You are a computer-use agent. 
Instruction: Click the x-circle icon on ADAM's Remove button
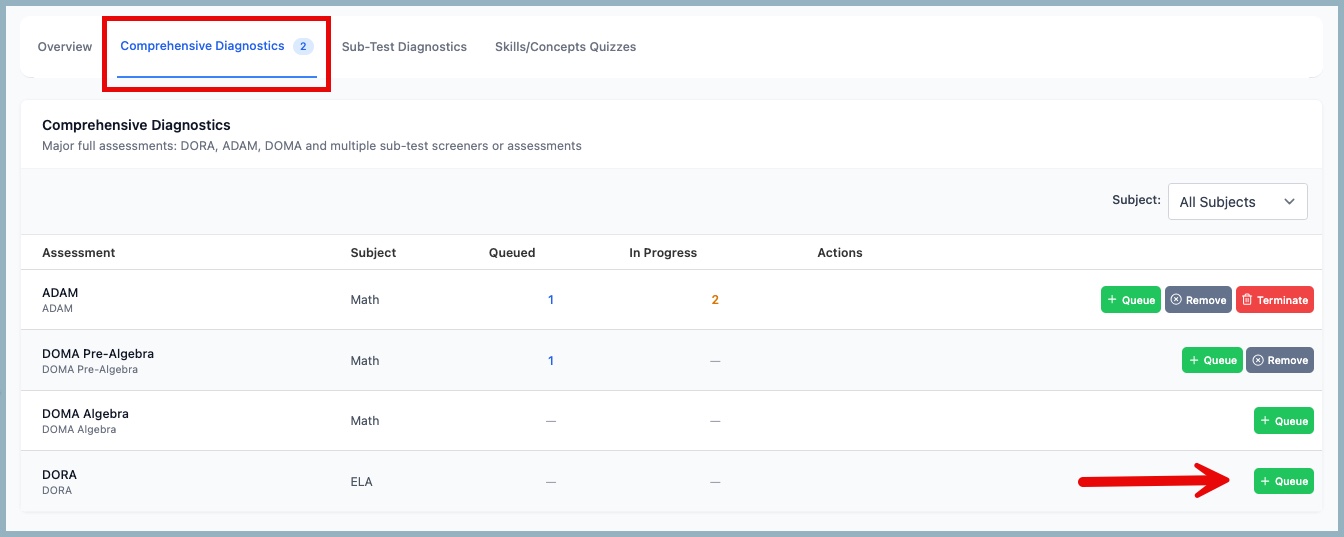point(1176,300)
